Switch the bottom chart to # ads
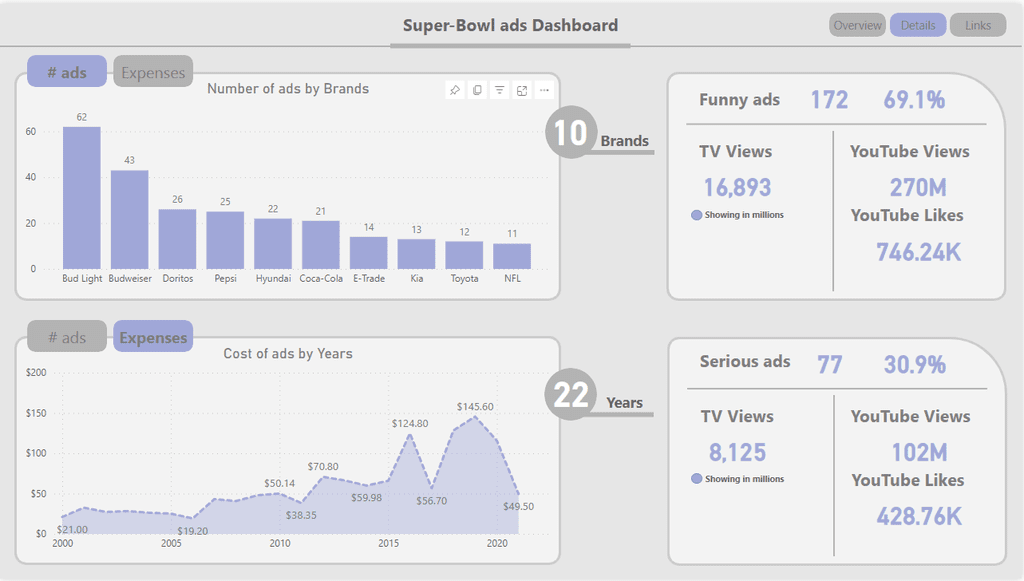Screen dimensions: 1024x581 (x=67, y=337)
